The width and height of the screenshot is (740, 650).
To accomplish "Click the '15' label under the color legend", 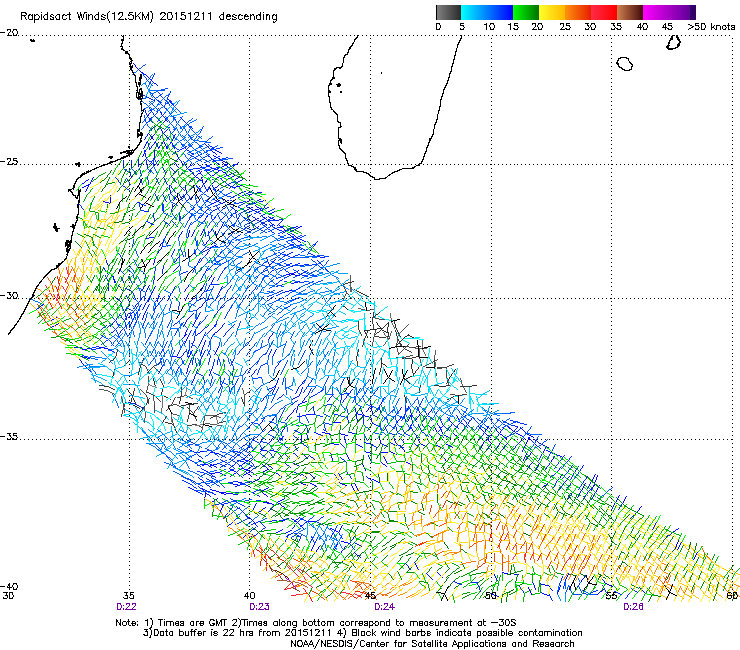I will pos(513,27).
